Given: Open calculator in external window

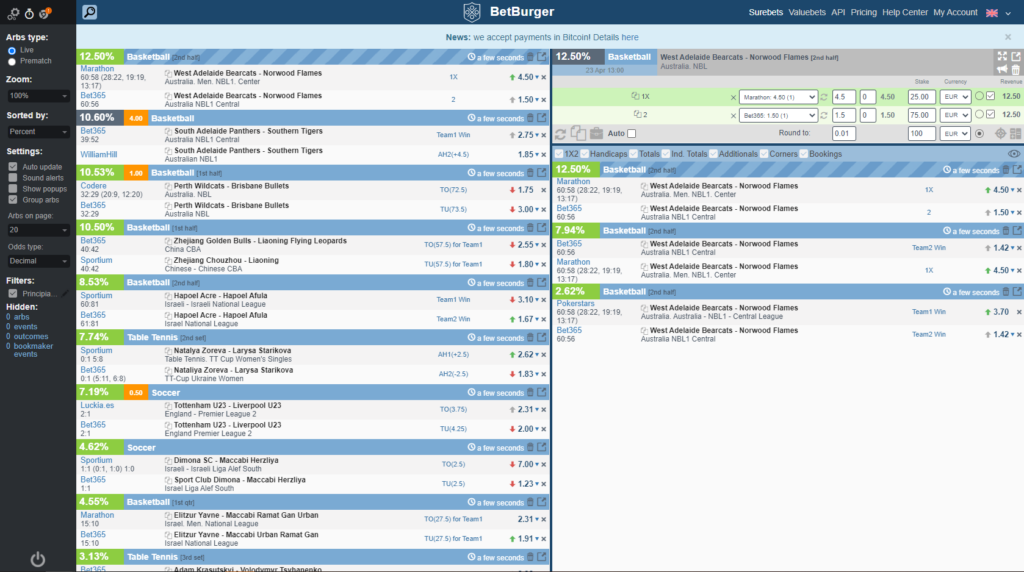Looking at the screenshot, I should (1016, 57).
